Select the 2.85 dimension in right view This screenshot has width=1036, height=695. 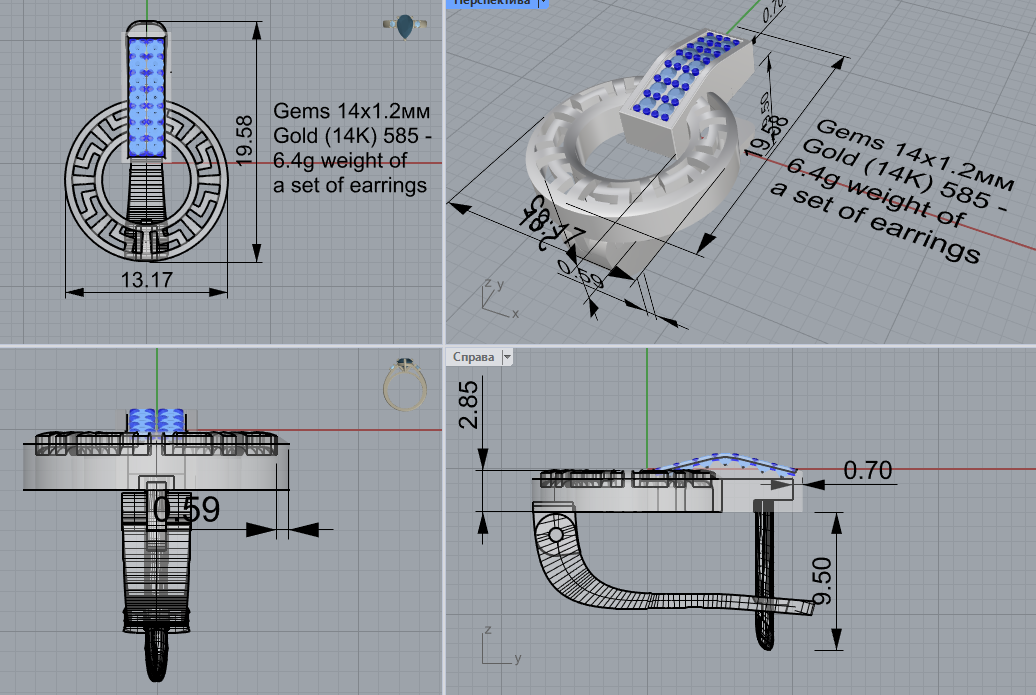click(468, 405)
